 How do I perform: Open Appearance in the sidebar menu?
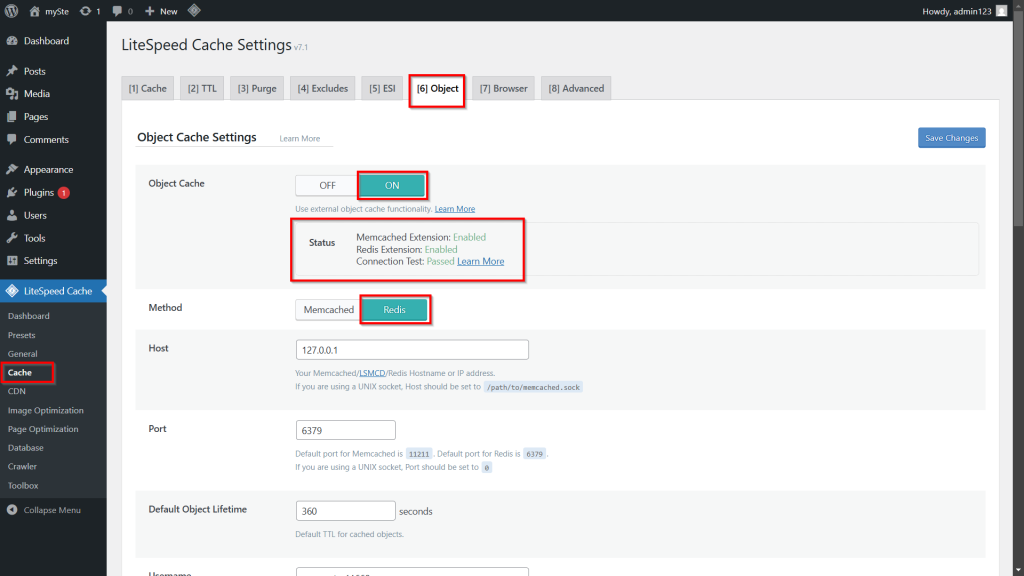coord(48,170)
